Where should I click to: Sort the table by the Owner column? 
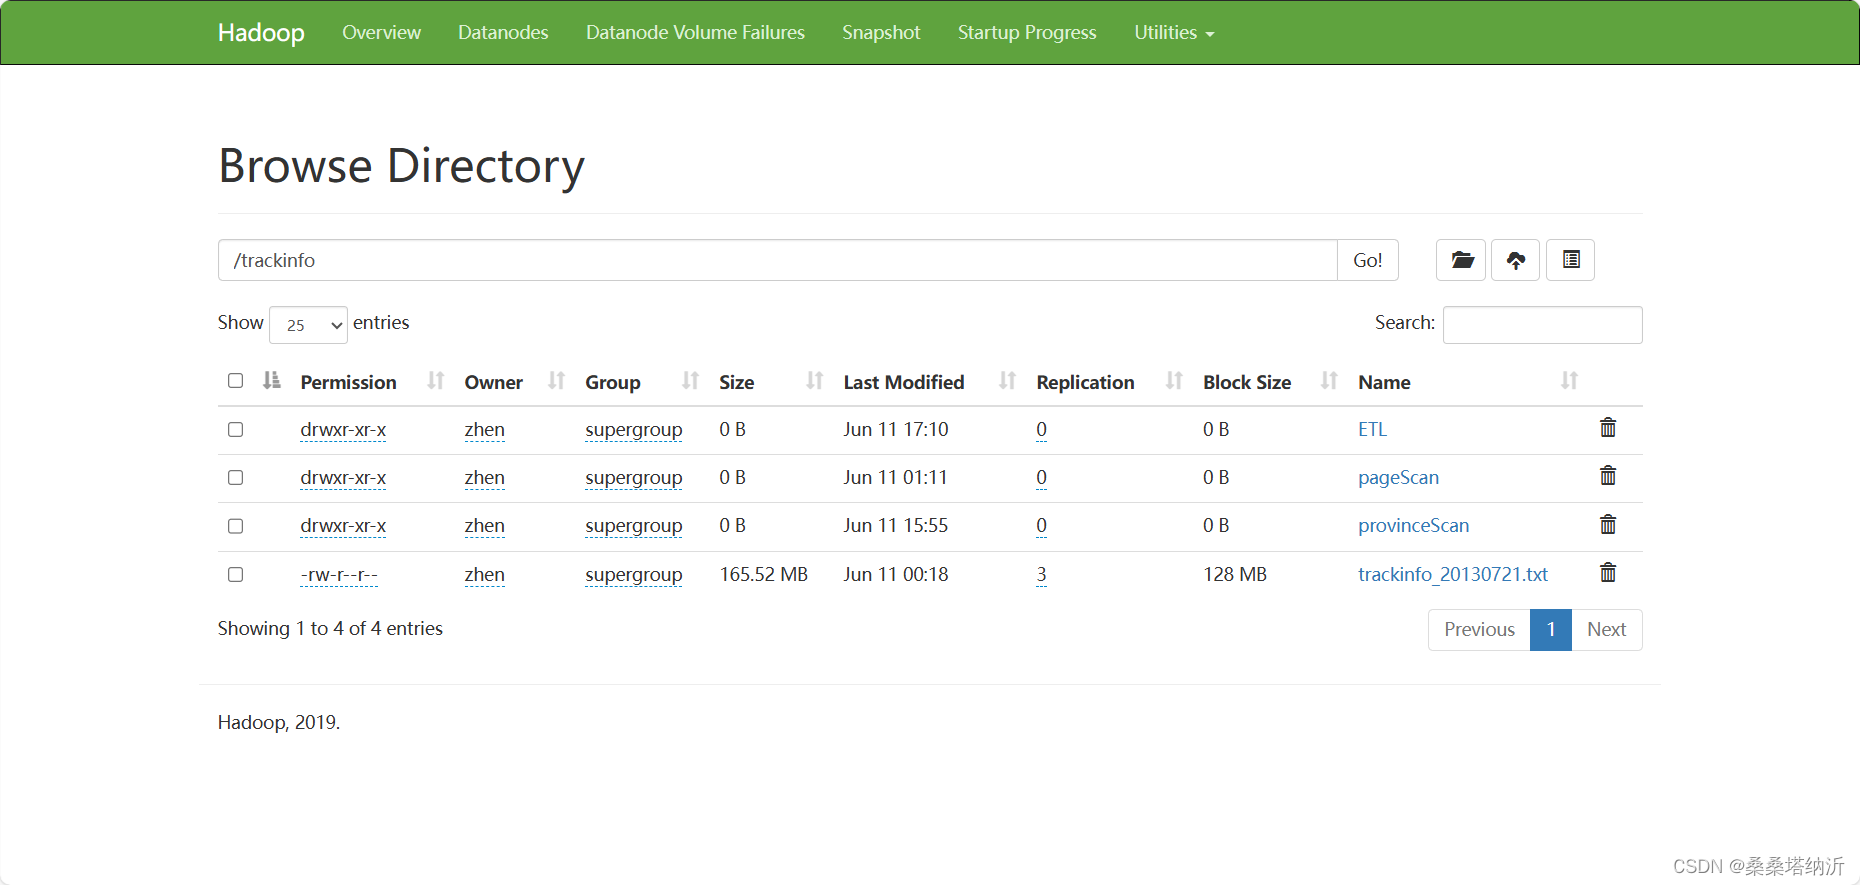(557, 381)
